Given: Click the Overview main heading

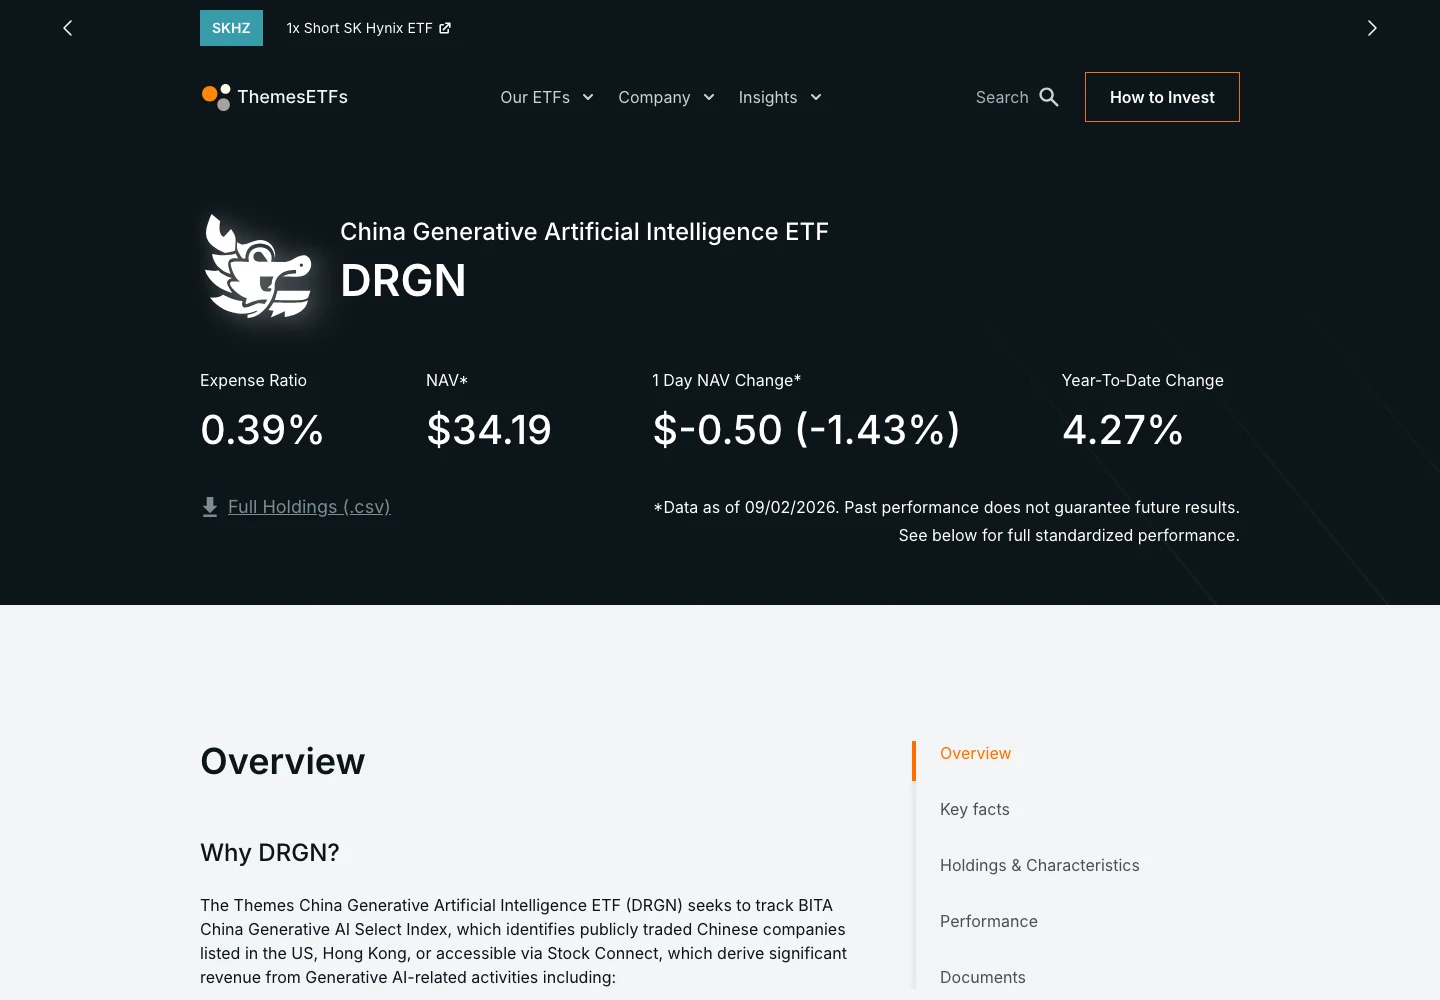Looking at the screenshot, I should tap(283, 761).
